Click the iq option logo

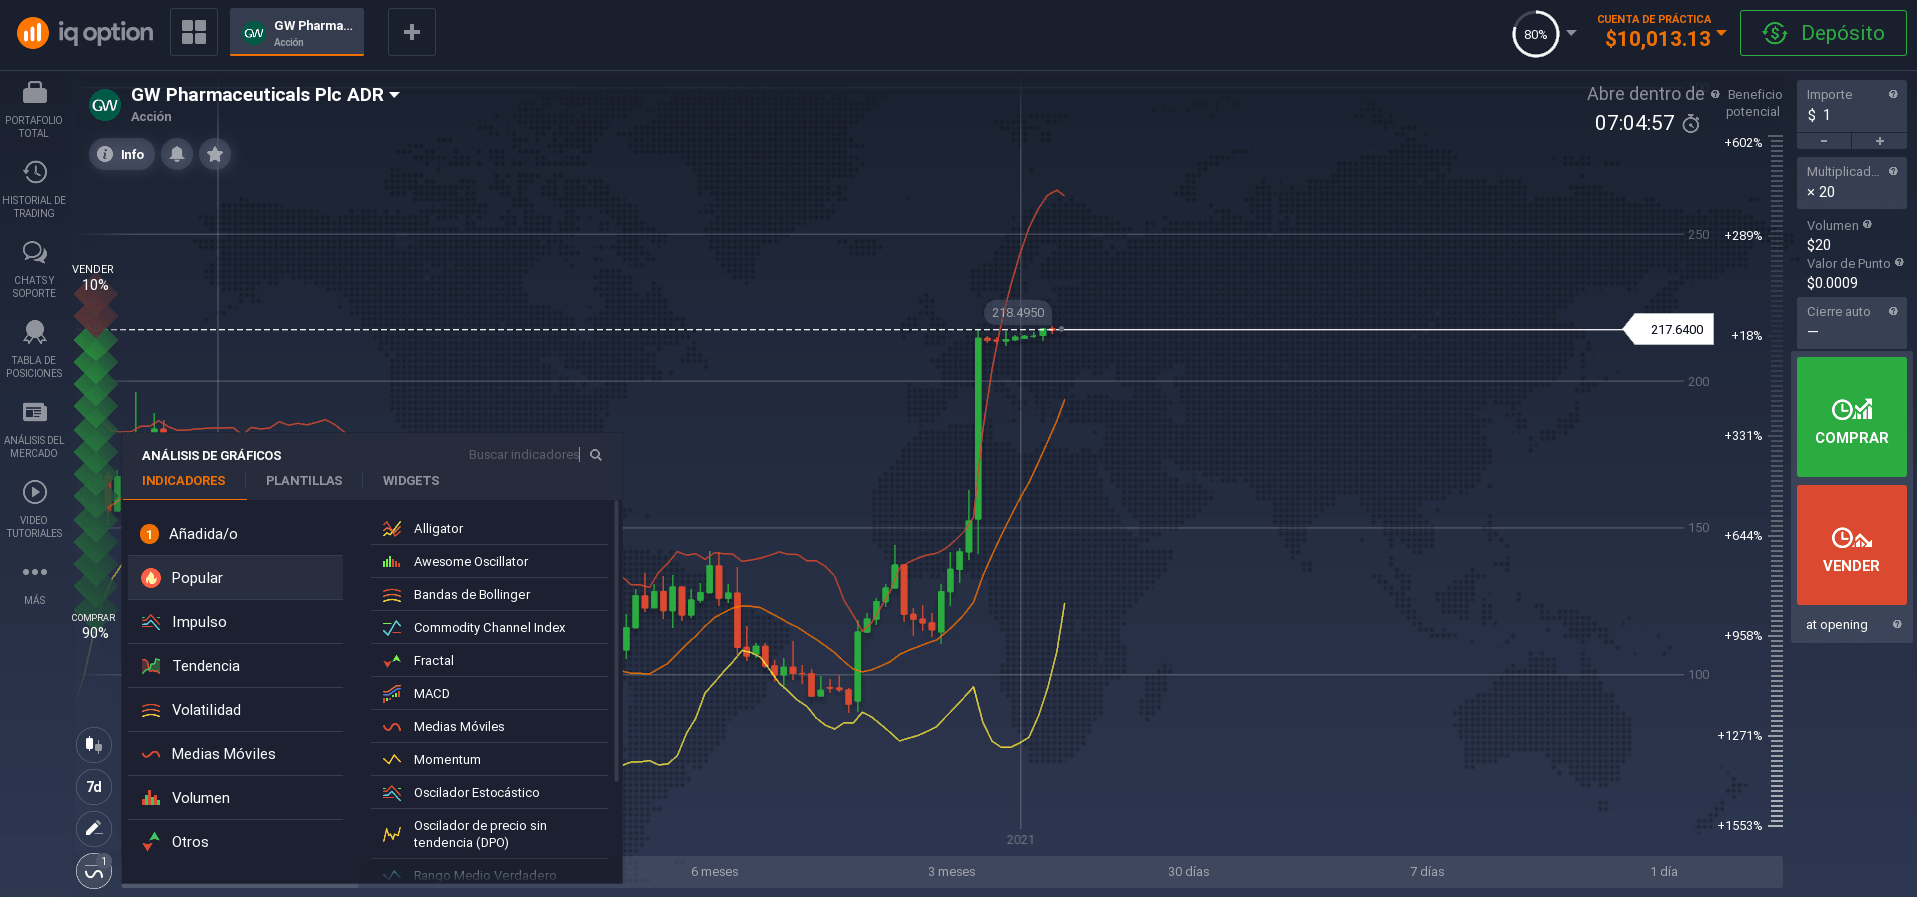(86, 33)
